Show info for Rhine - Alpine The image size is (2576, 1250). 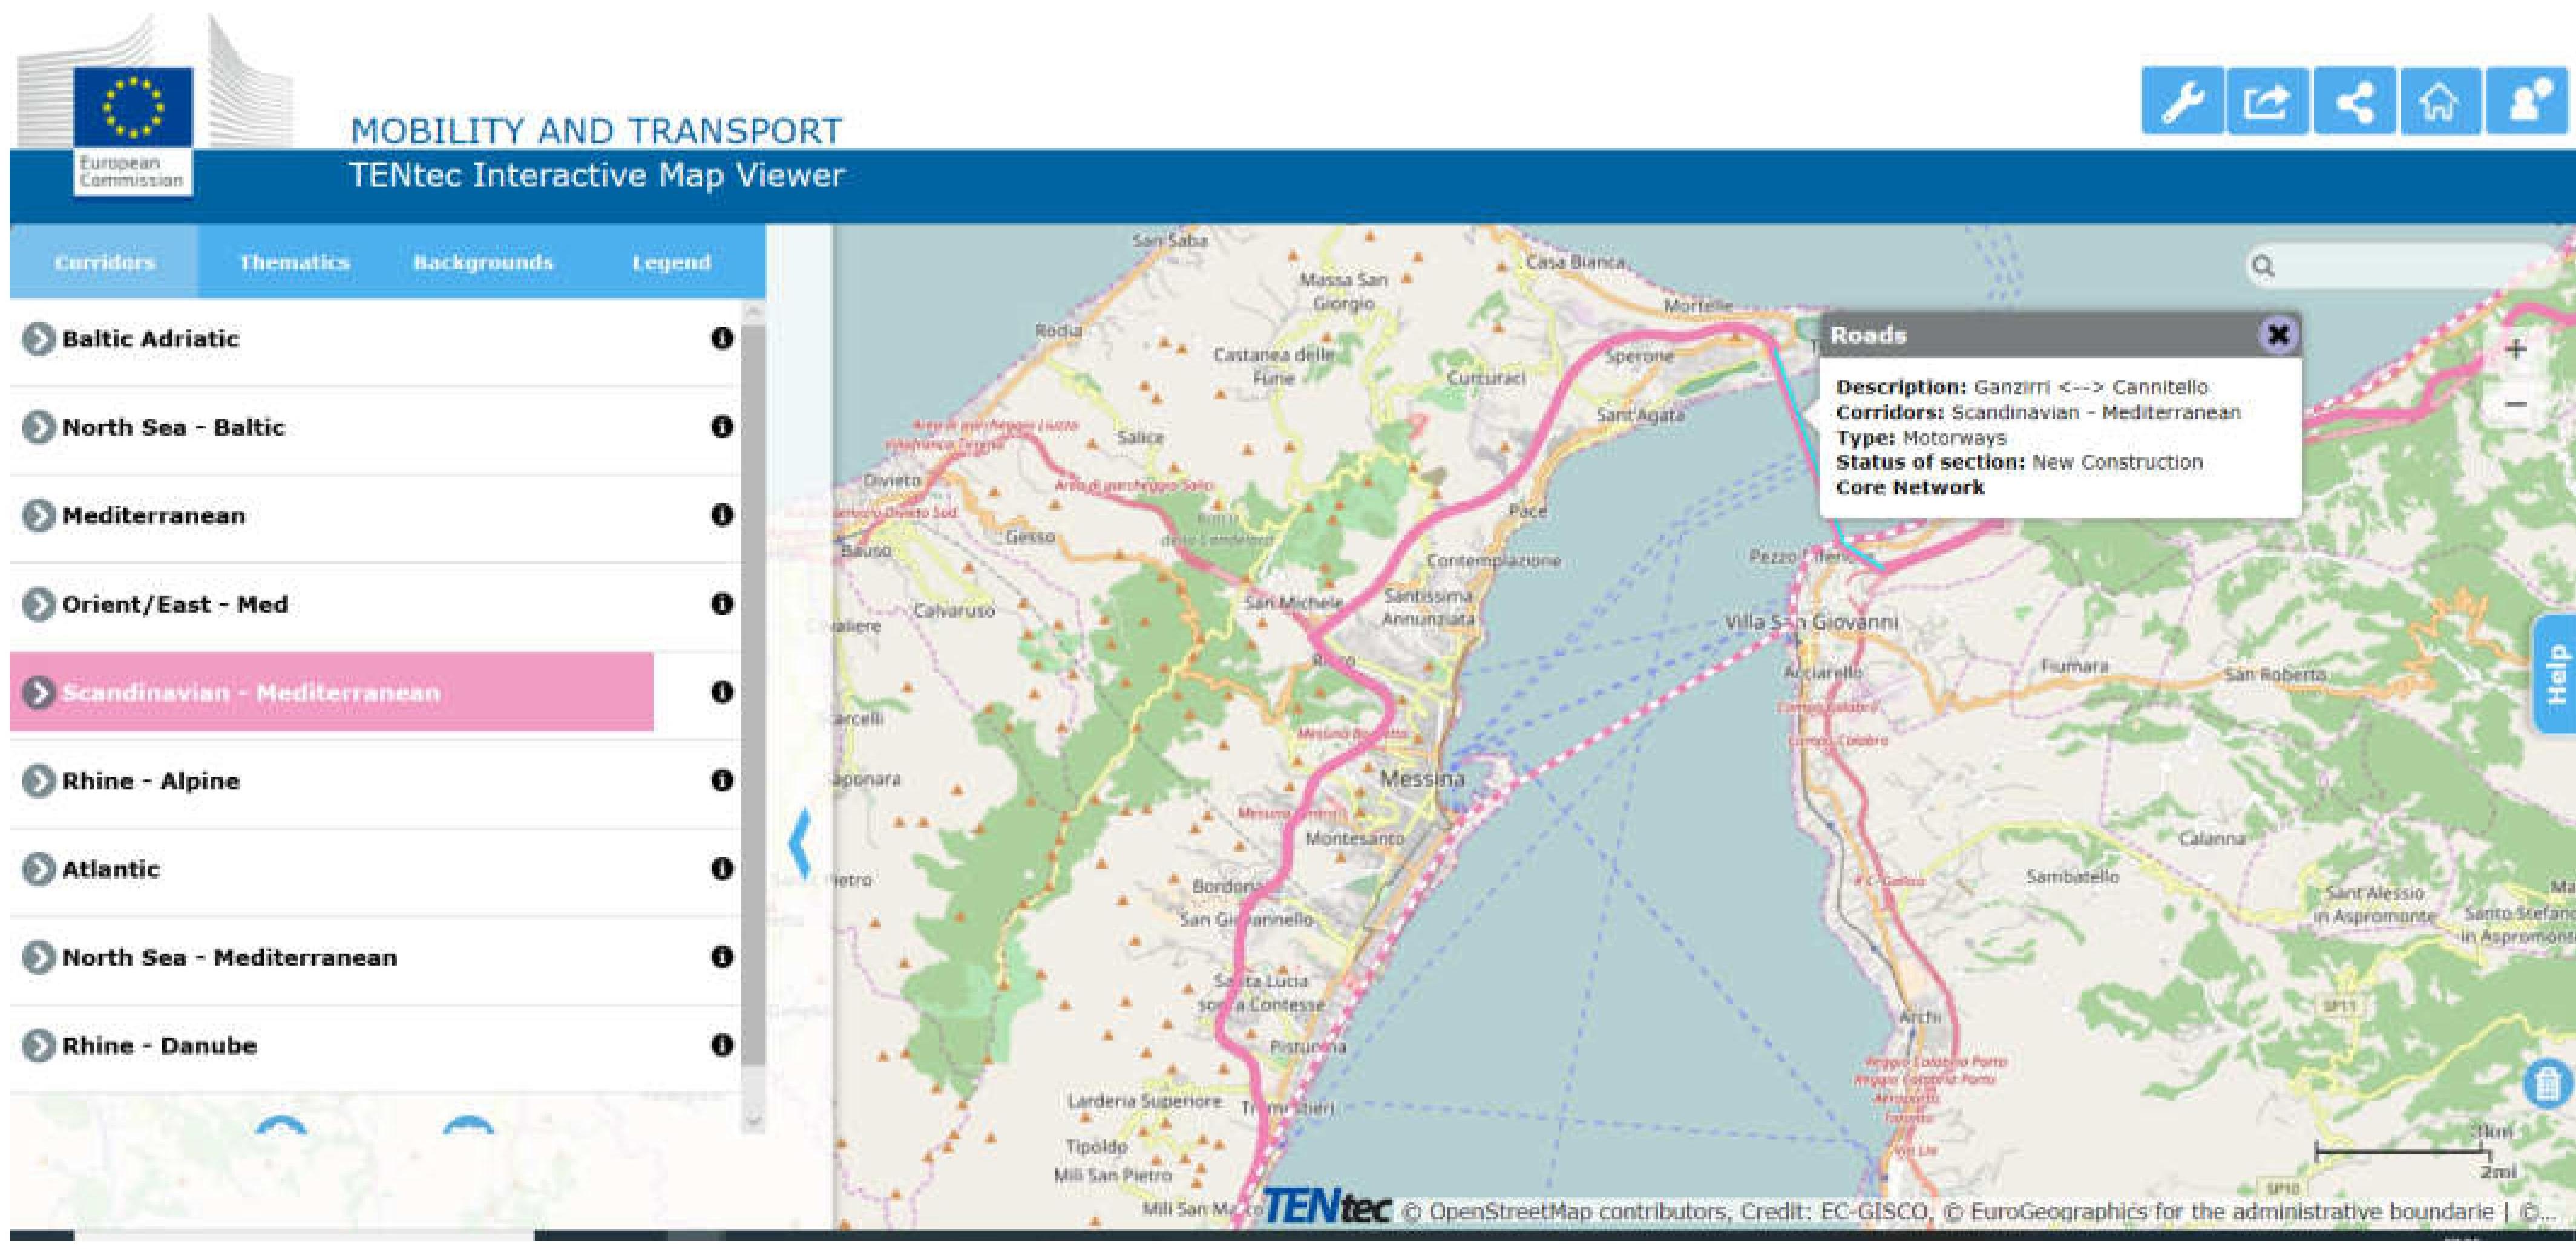pyautogui.click(x=722, y=780)
